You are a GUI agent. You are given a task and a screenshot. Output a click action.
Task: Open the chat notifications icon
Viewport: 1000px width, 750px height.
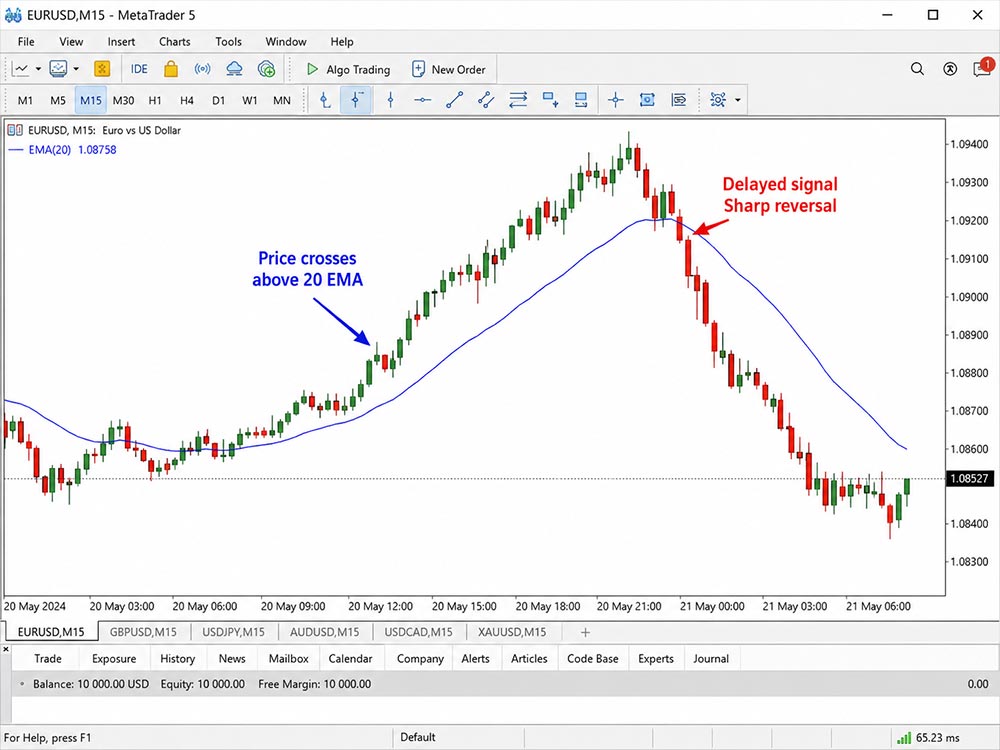[x=983, y=67]
